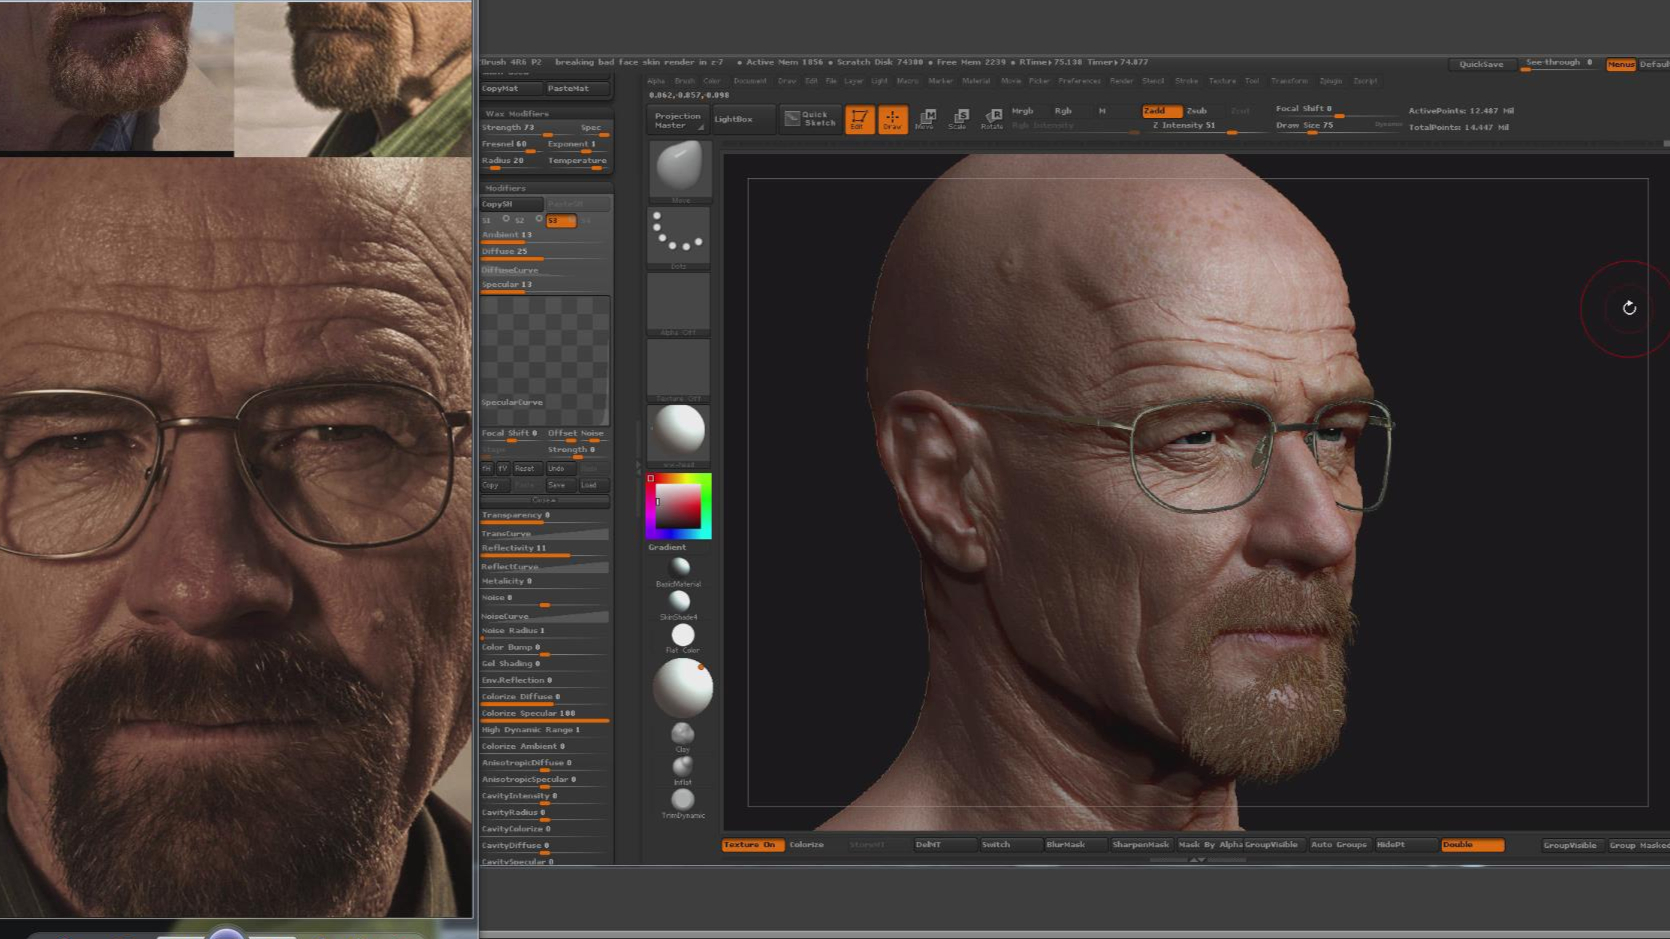This screenshot has width=1670, height=939.
Task: Select the Flat Color material sphere
Action: 683,635
